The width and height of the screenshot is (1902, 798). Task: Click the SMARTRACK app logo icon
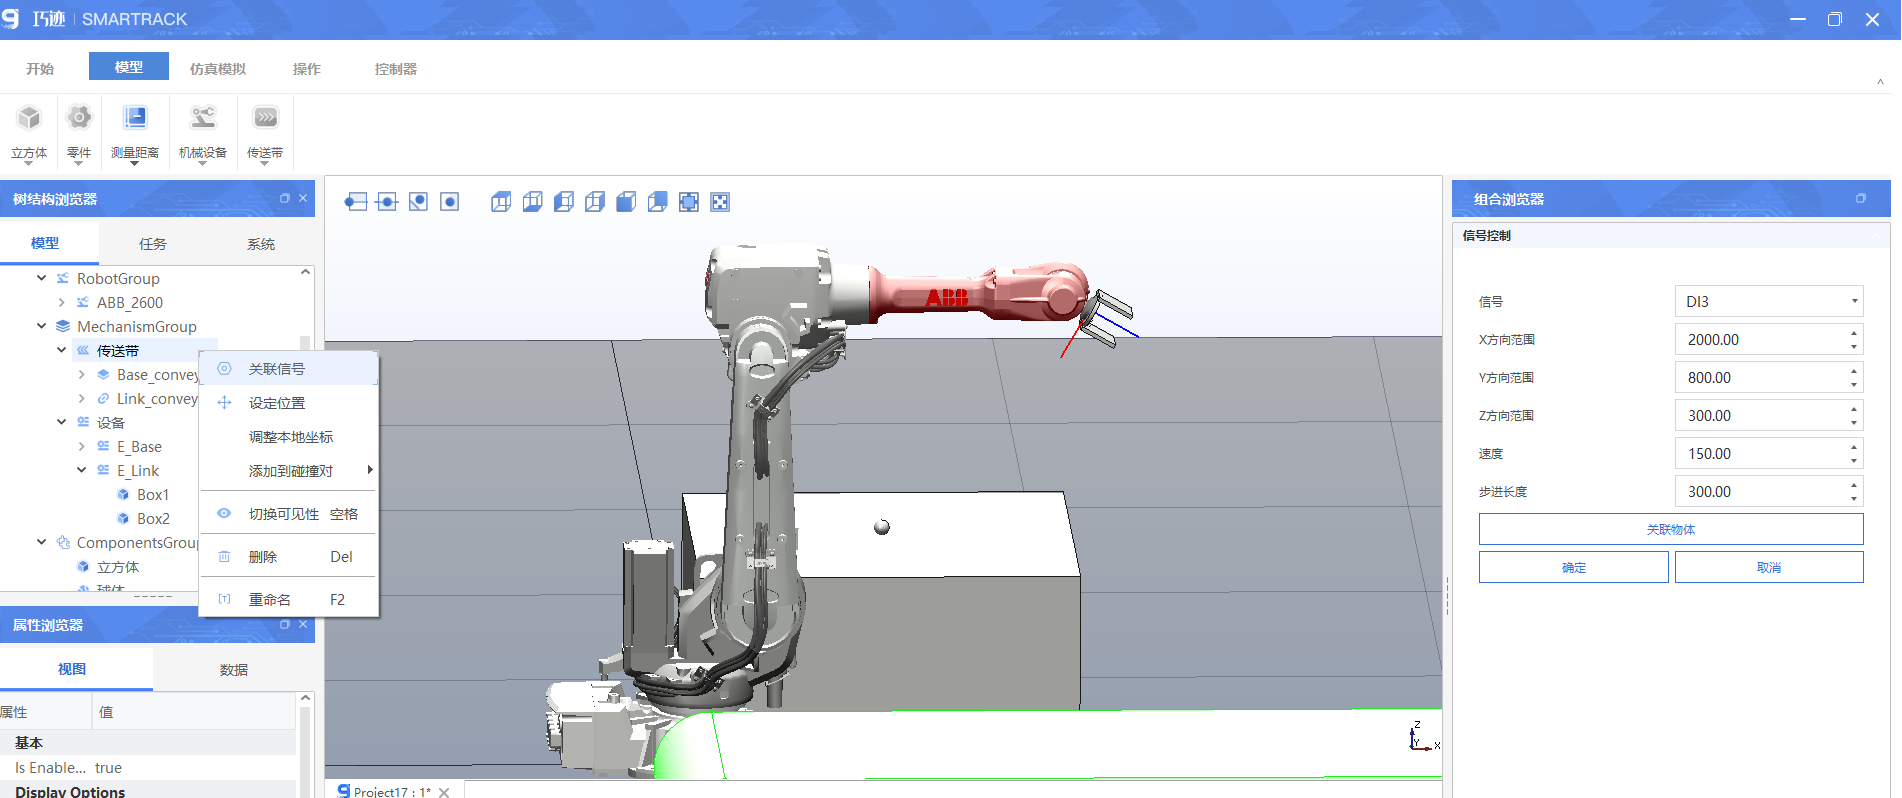coord(10,19)
